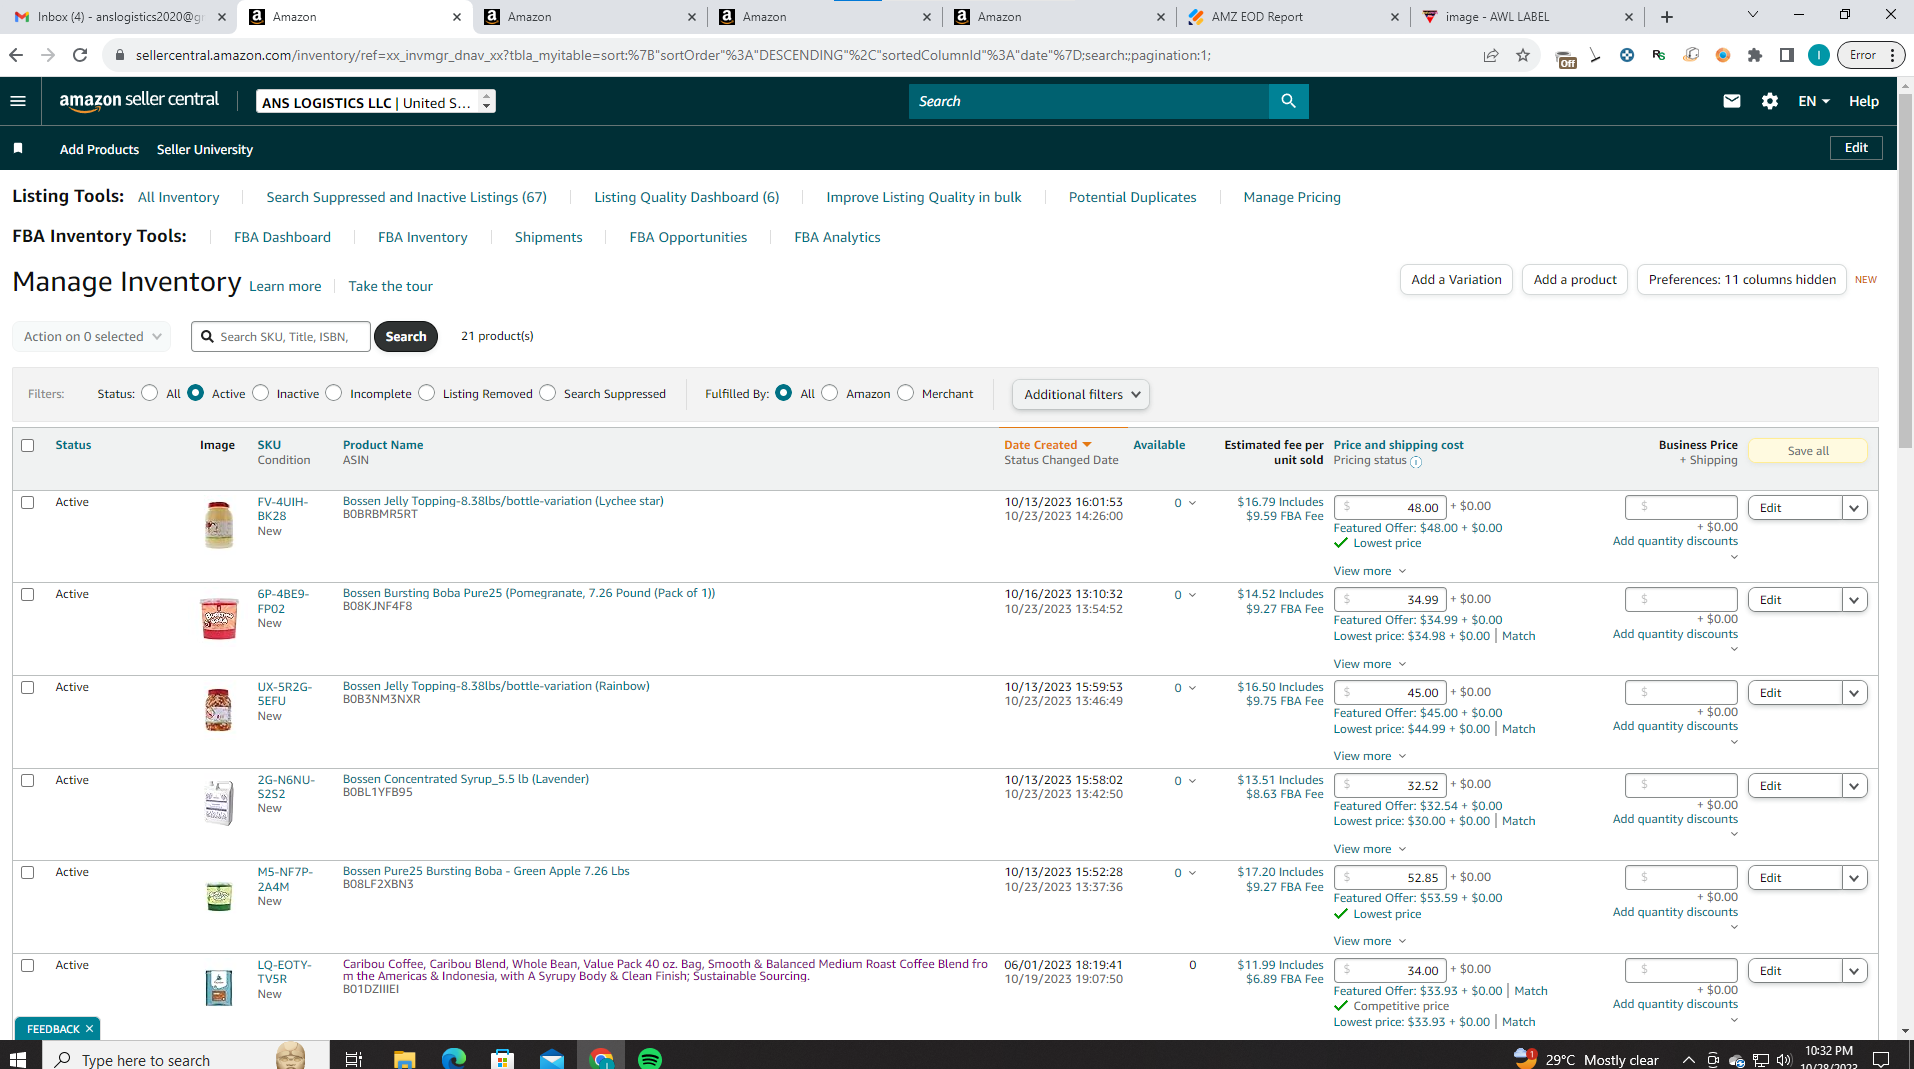Viewport: 1914px width, 1069px height.
Task: Open Edit dropdown arrow for Pomegranate Boba row
Action: coord(1854,600)
